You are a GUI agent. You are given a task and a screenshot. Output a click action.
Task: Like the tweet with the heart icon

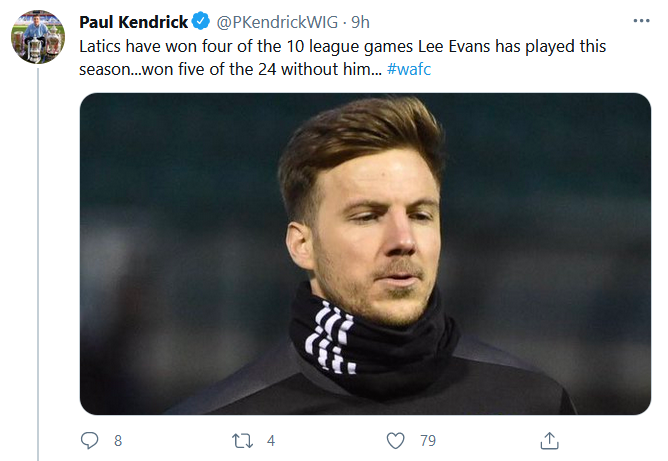click(396, 440)
